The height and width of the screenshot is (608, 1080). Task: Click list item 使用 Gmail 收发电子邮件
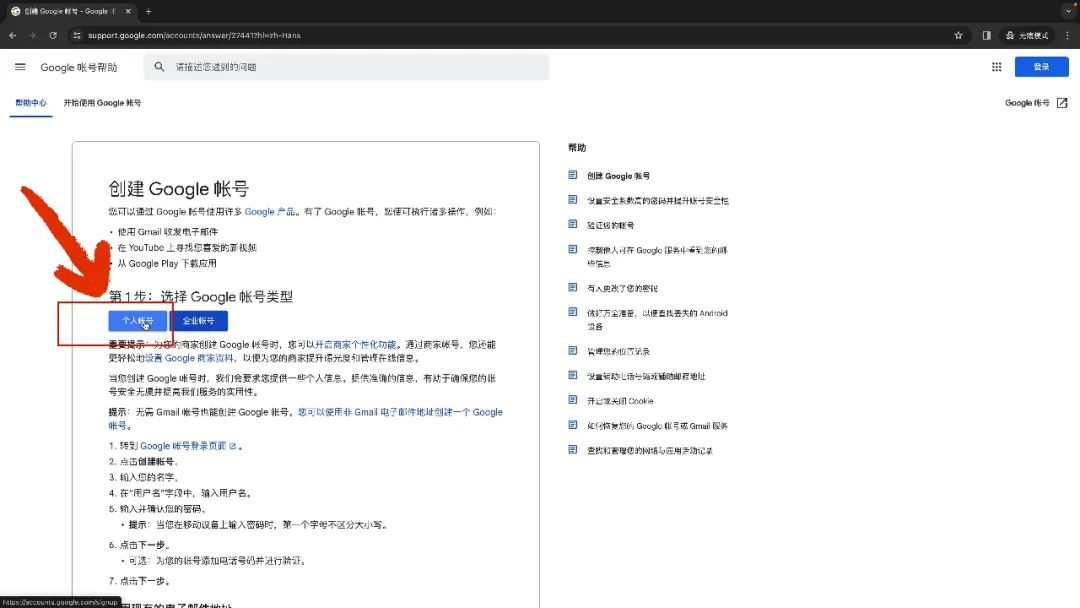click(x=167, y=232)
